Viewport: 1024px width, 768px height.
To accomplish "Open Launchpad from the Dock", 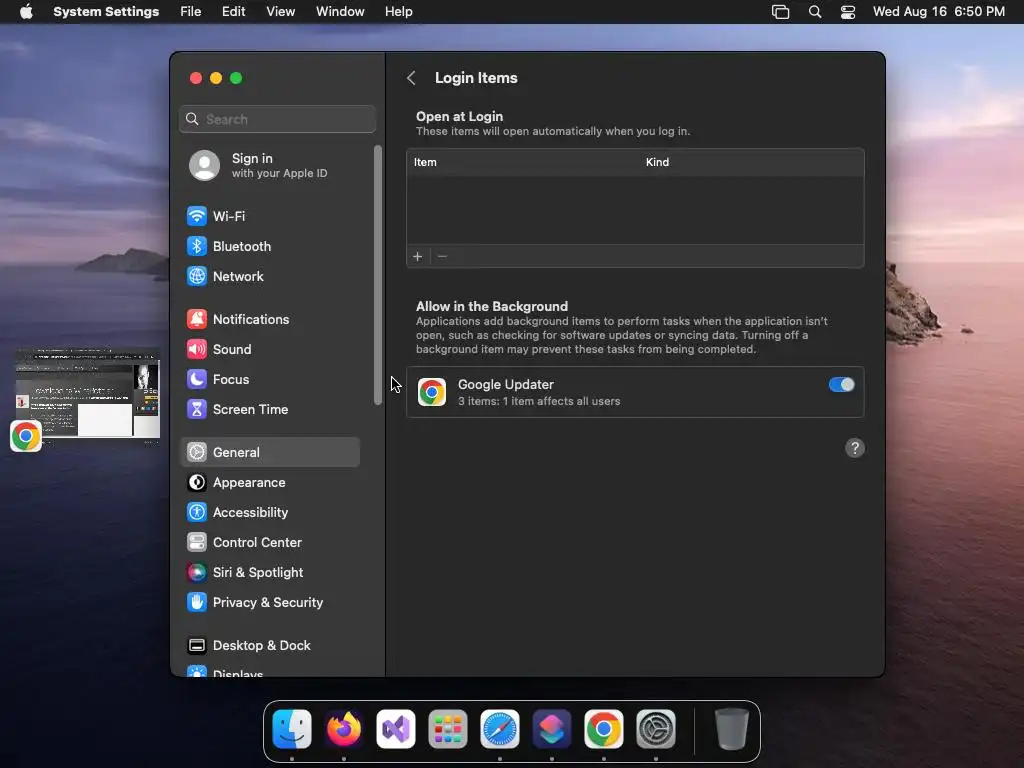I will [x=448, y=729].
